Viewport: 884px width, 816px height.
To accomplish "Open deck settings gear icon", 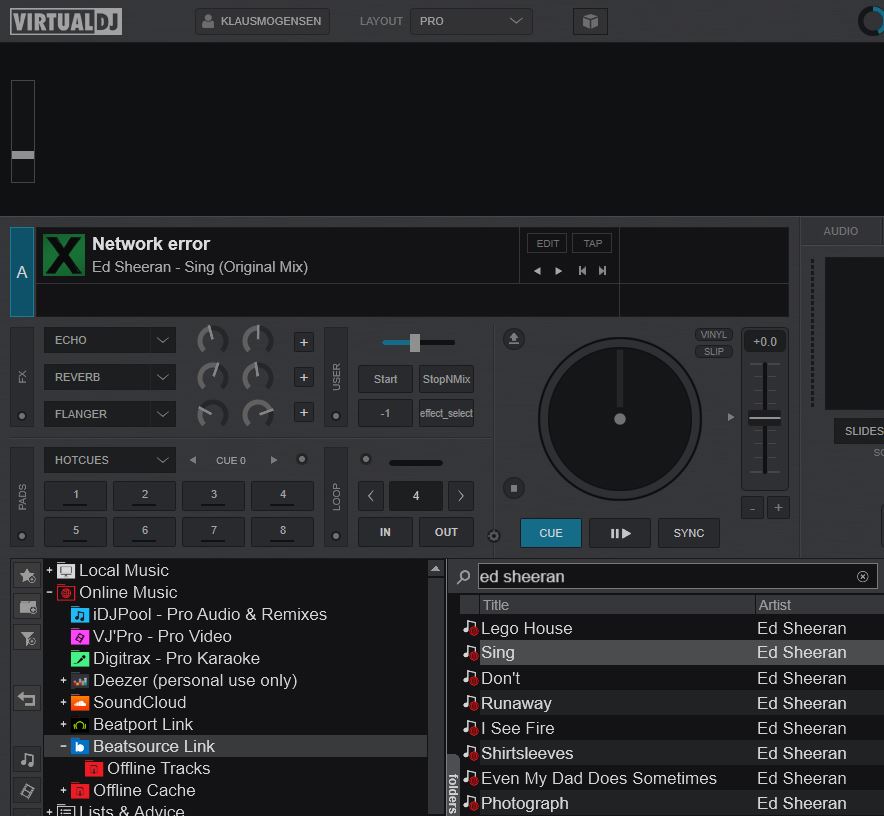I will (493, 536).
